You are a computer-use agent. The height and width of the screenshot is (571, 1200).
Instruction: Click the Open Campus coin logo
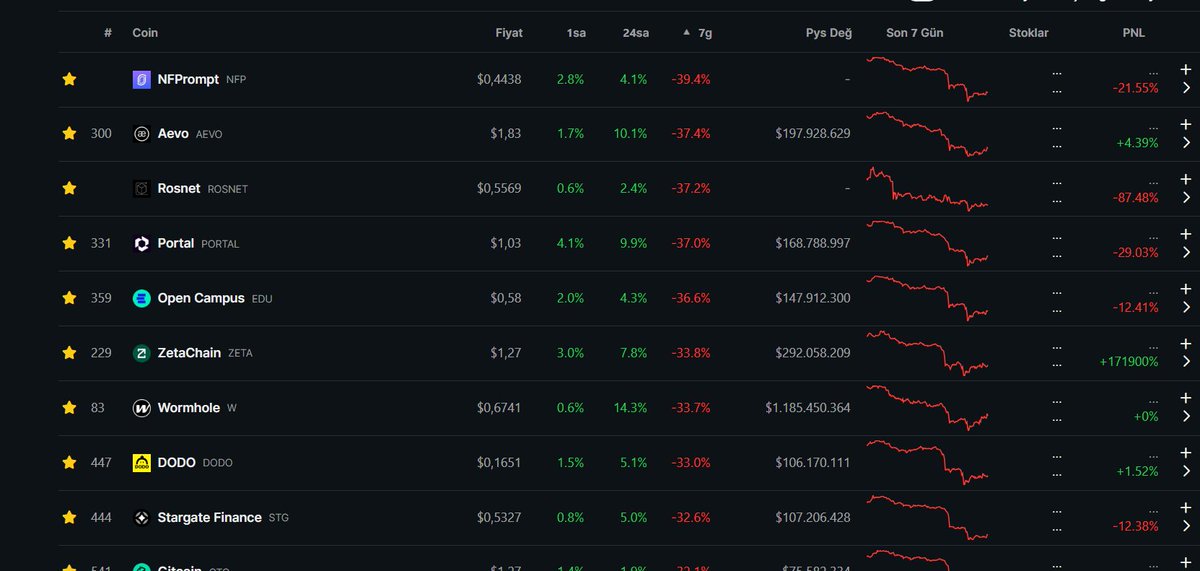pyautogui.click(x=142, y=298)
